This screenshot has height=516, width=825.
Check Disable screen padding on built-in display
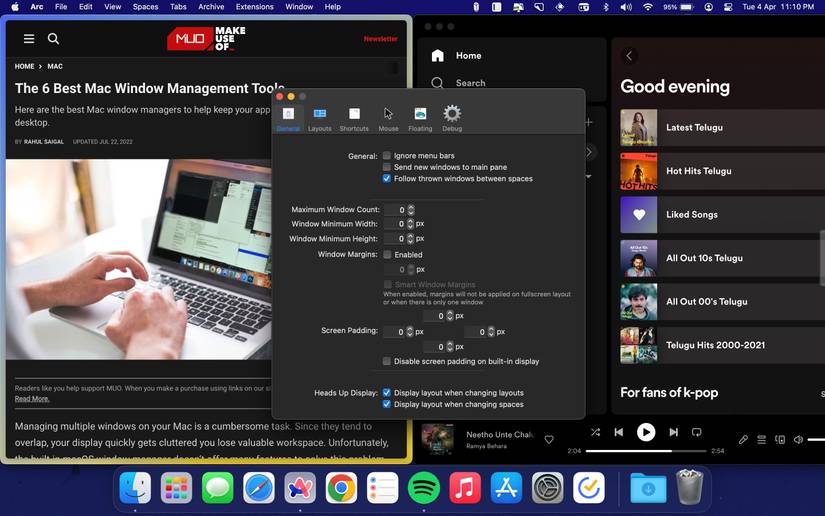point(387,361)
